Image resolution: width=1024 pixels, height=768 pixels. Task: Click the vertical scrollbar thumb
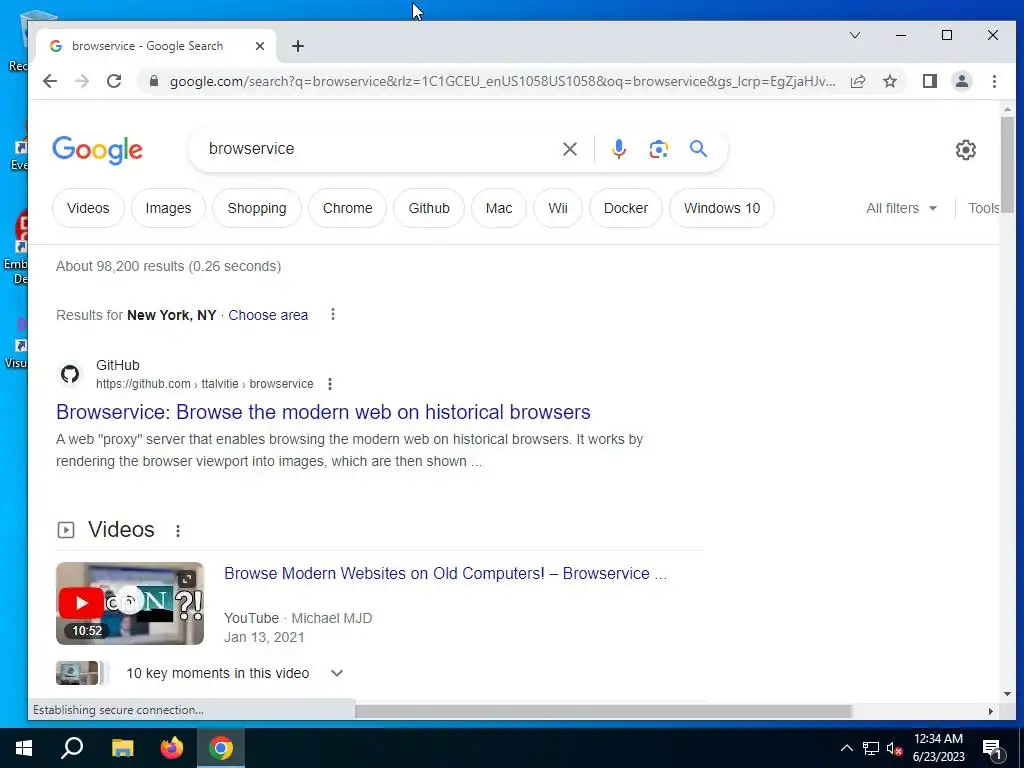1007,165
